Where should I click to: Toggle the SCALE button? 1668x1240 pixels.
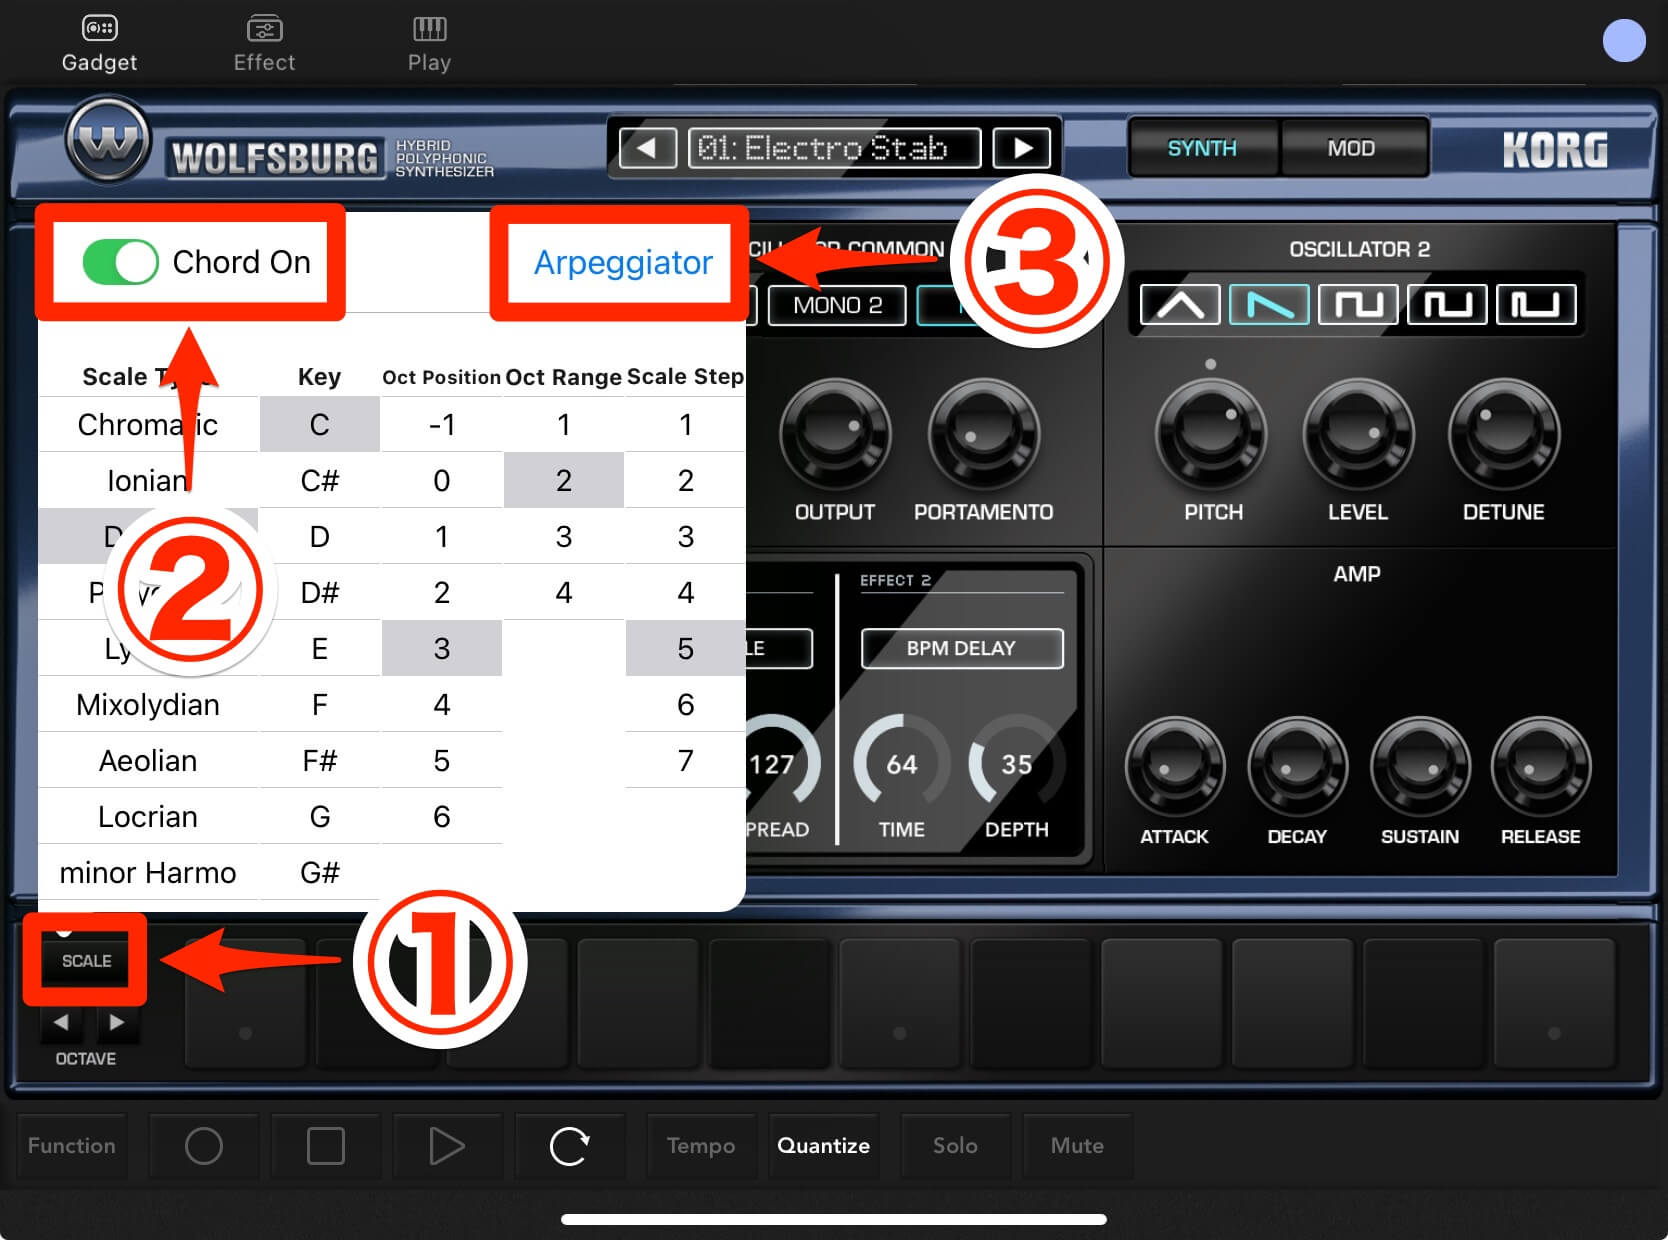(x=86, y=960)
